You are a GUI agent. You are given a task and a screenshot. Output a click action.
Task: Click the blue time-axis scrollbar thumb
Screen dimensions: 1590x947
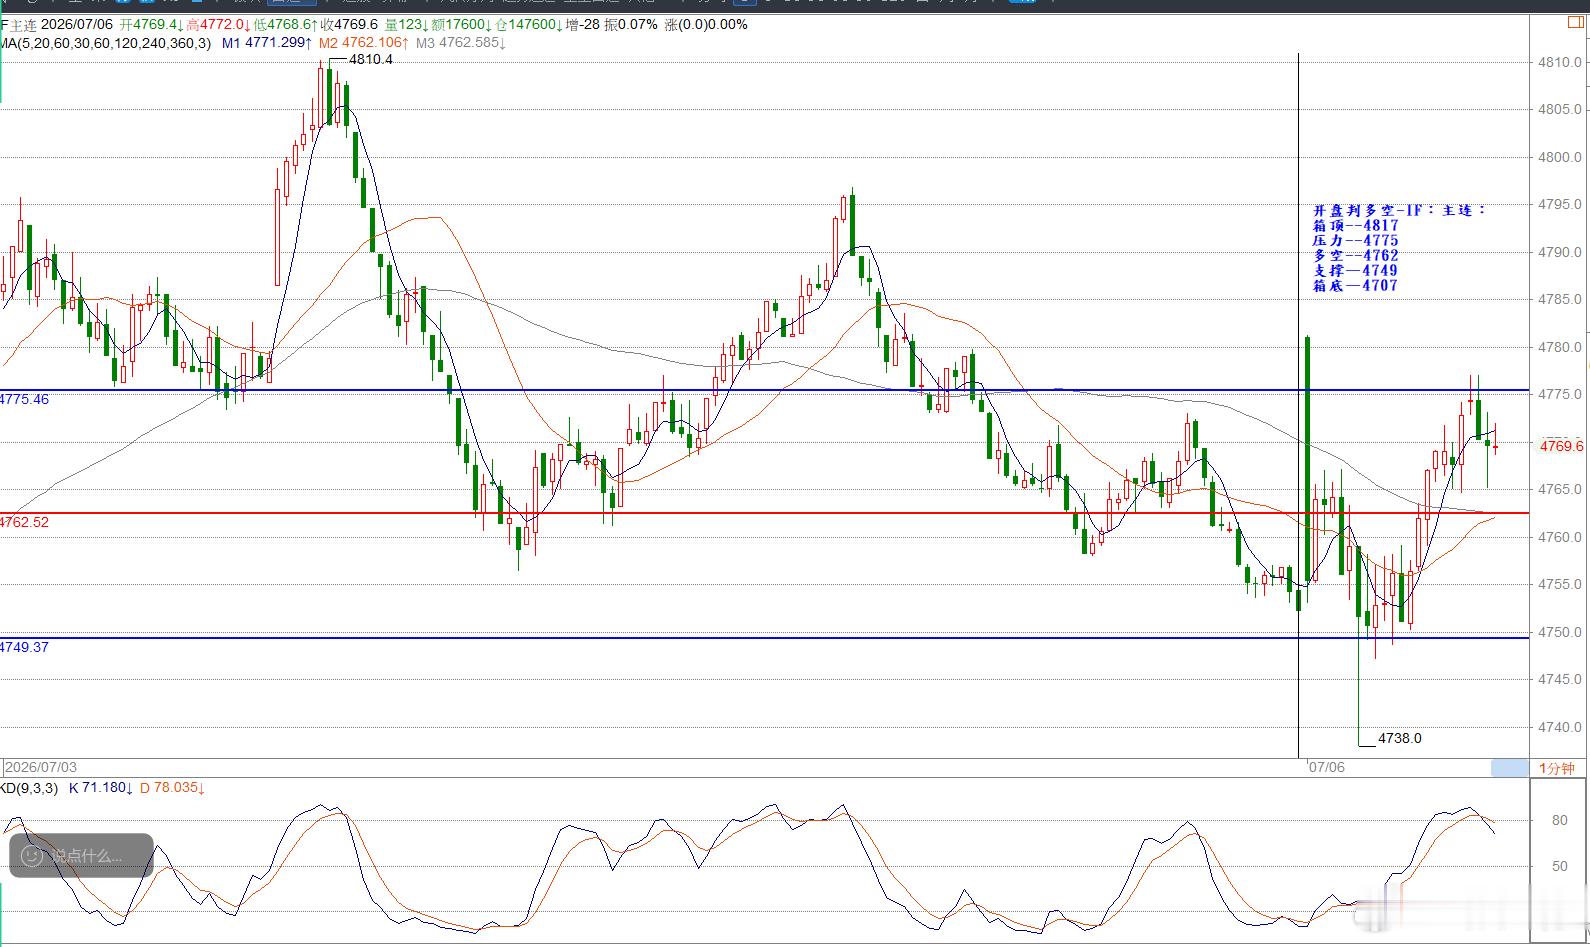pyautogui.click(x=1509, y=768)
